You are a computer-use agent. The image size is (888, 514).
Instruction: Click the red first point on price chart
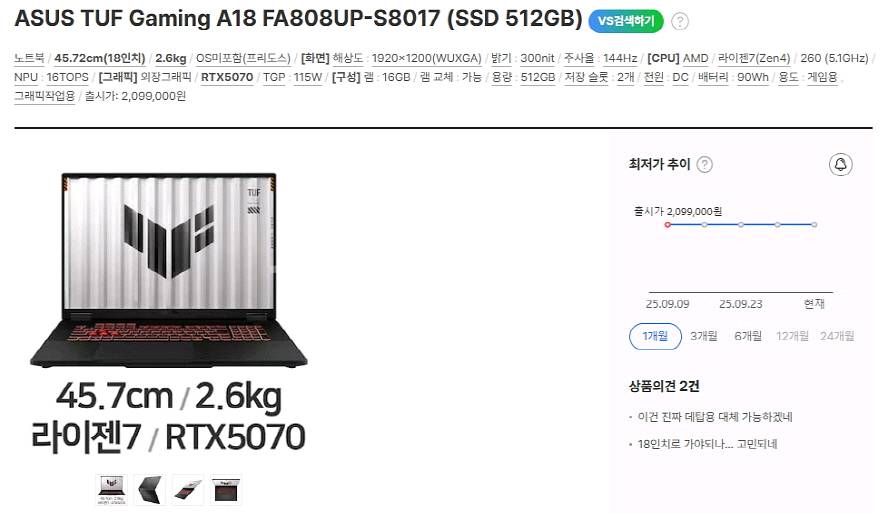668,225
